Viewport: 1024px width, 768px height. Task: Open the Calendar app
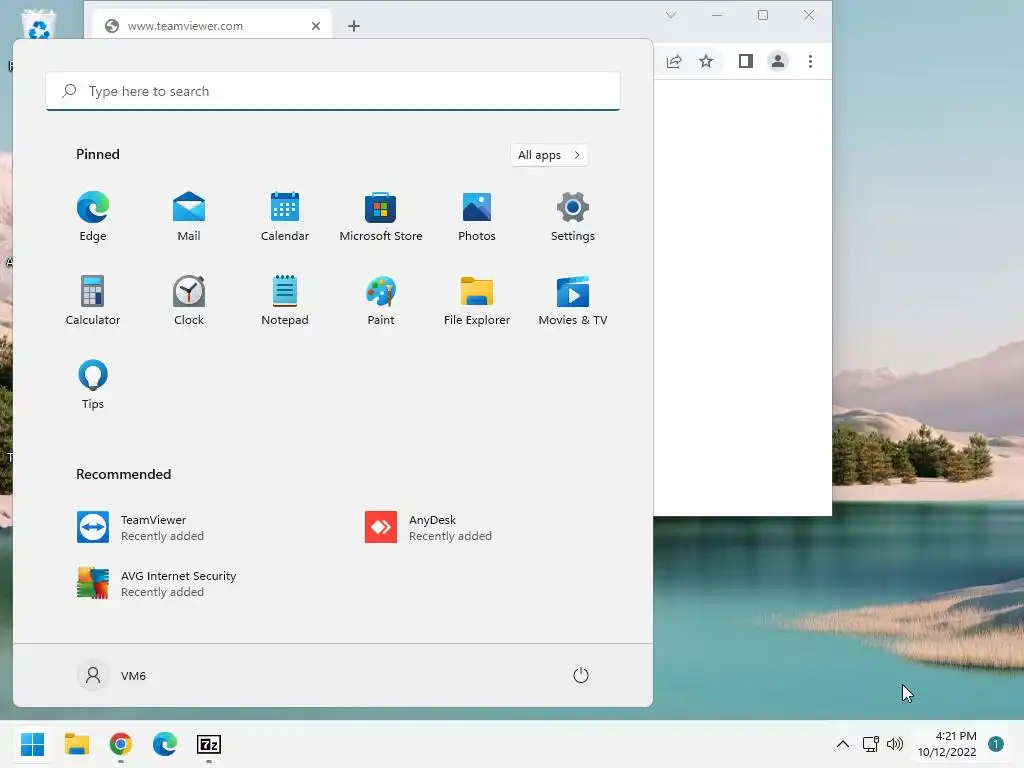click(x=285, y=217)
